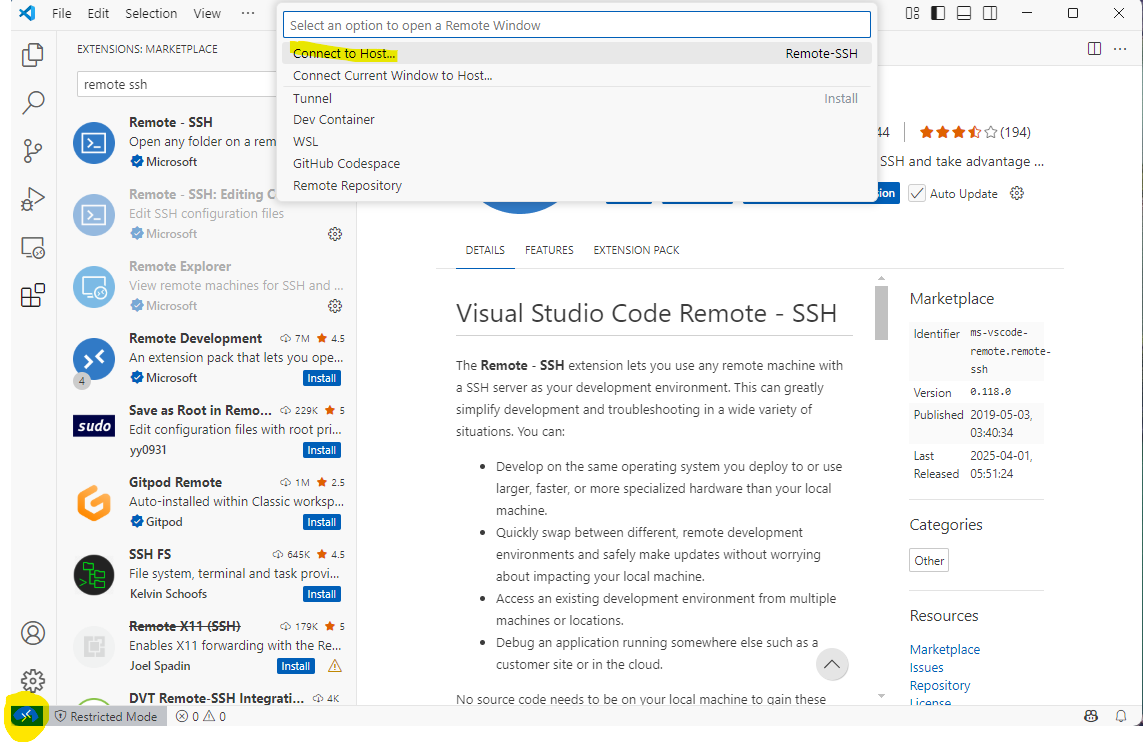Open the File menu
Viewport: 1143px width, 743px height.
click(x=62, y=13)
